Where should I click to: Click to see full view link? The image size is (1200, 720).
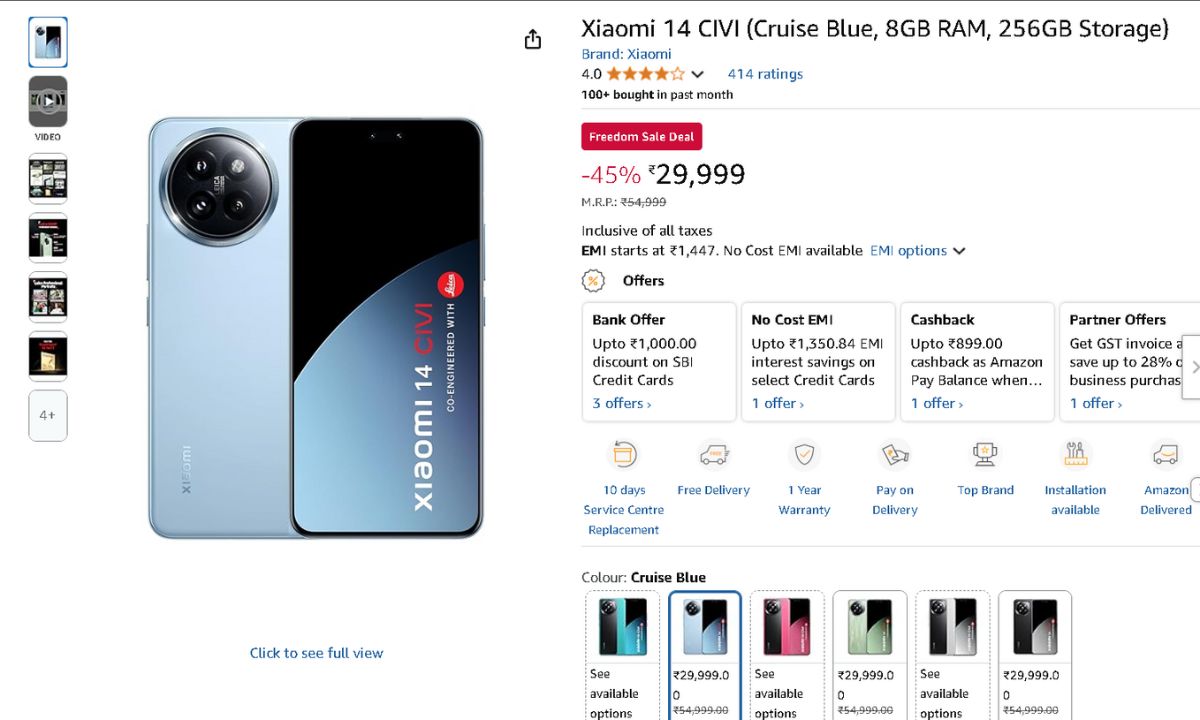coord(316,653)
